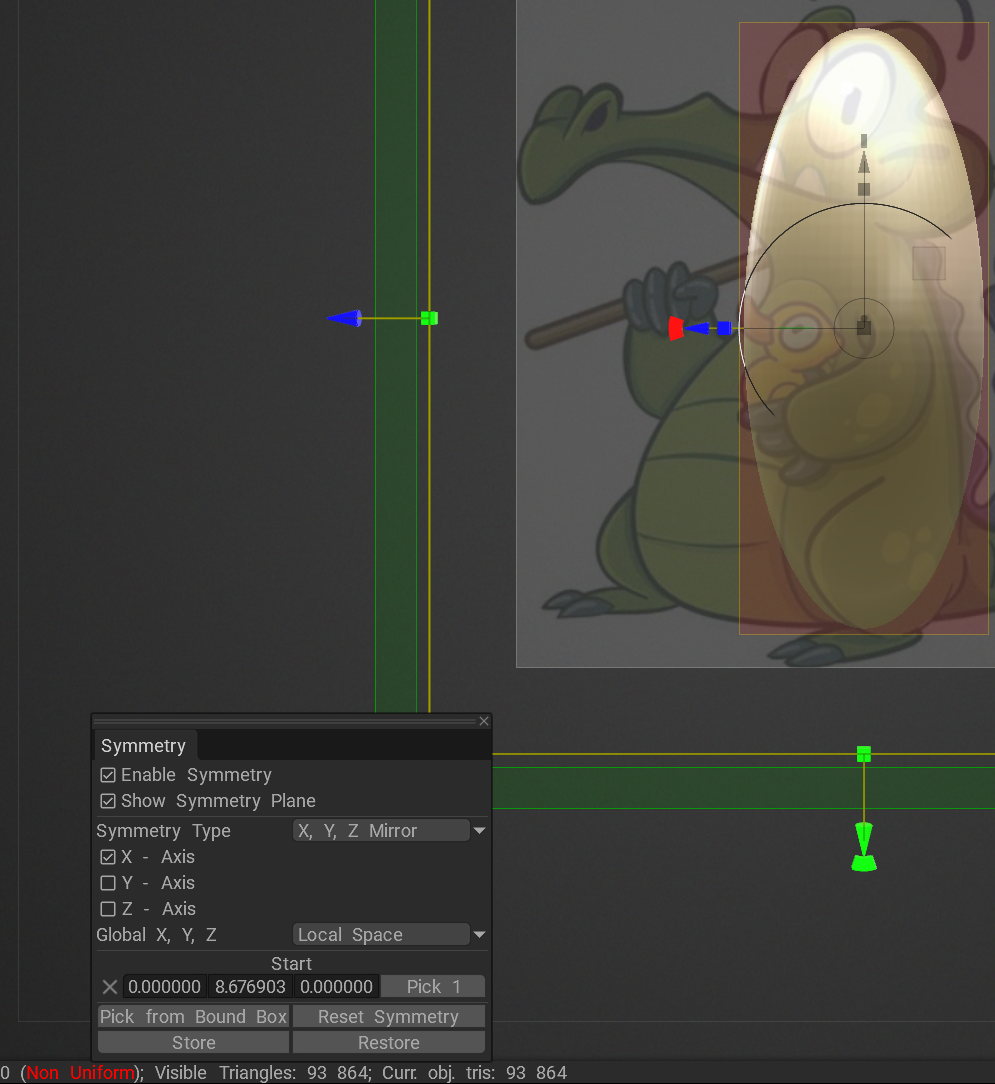Disable the Enable Symmetry checkbox

coord(108,775)
